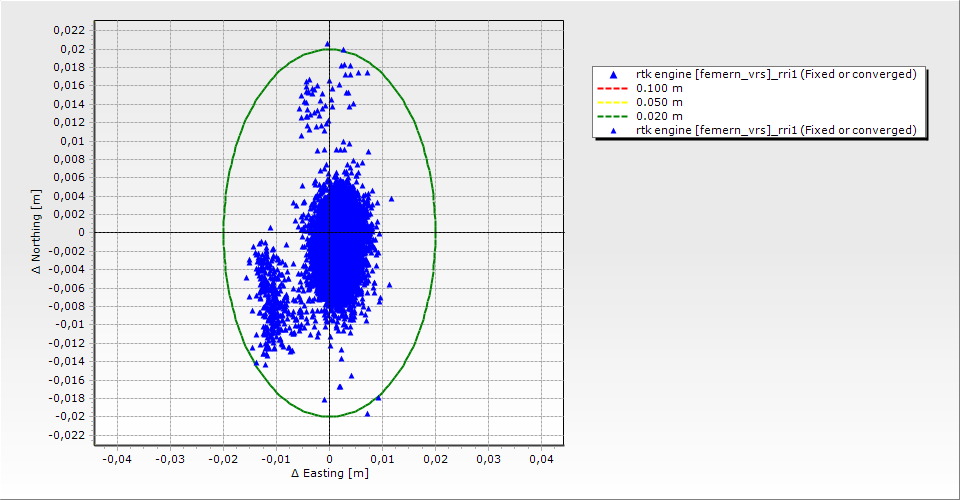960x500 pixels.
Task: Click the 0,03 tick label on Easting axis
Action: pos(488,458)
